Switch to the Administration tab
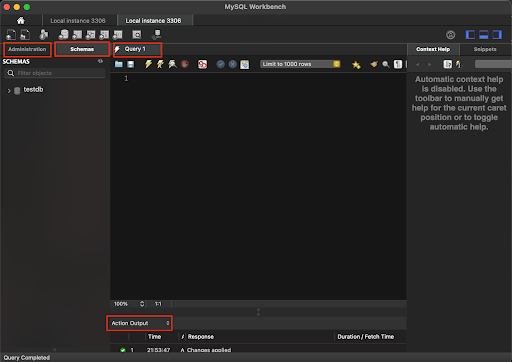Screen dimensions: 512x362 click(27, 49)
